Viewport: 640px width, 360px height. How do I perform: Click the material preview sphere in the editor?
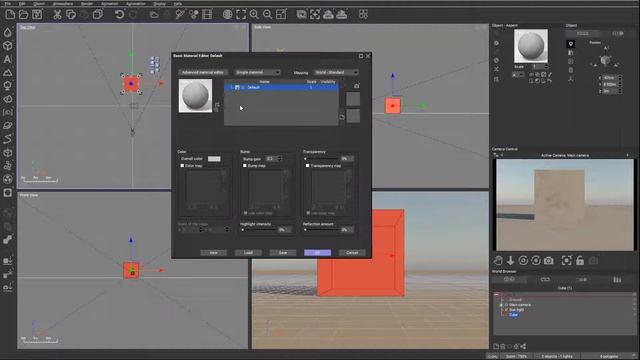tap(196, 96)
